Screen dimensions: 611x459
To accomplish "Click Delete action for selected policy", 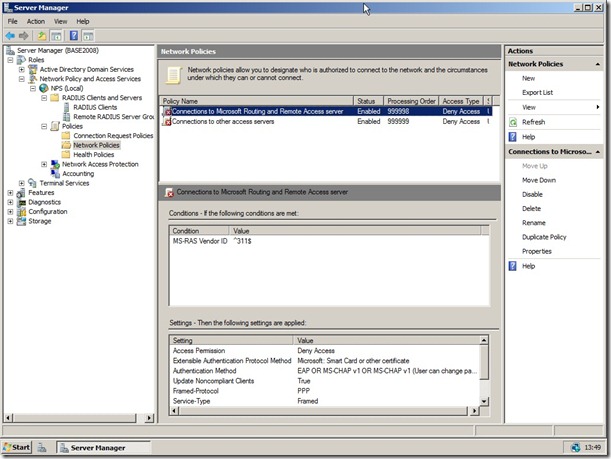I will point(532,209).
